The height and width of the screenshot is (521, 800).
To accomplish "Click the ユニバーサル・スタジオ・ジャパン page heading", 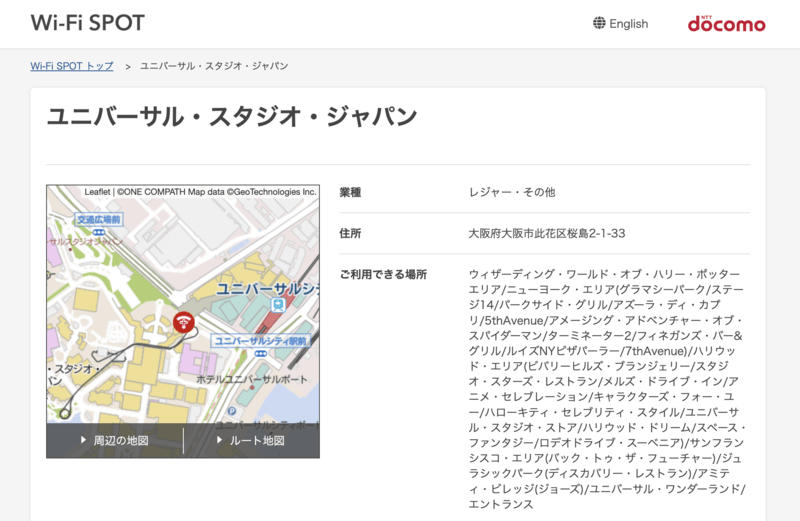I will pos(232,117).
